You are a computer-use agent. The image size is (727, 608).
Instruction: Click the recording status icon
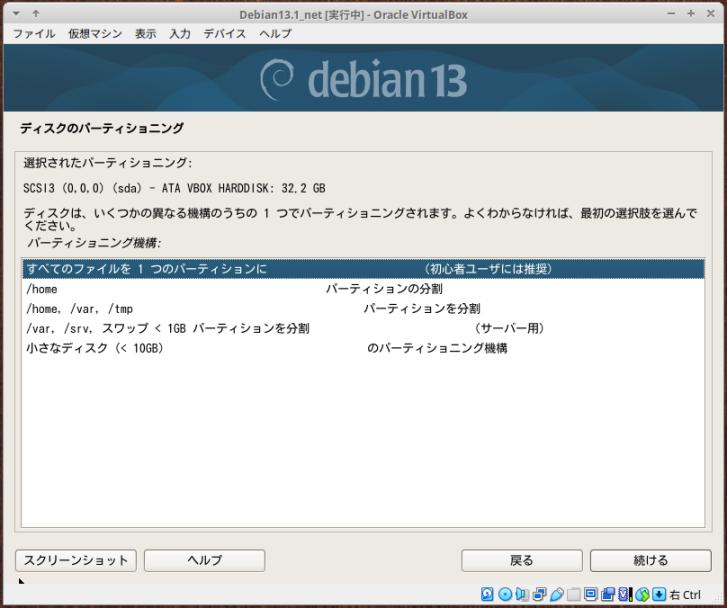click(608, 594)
